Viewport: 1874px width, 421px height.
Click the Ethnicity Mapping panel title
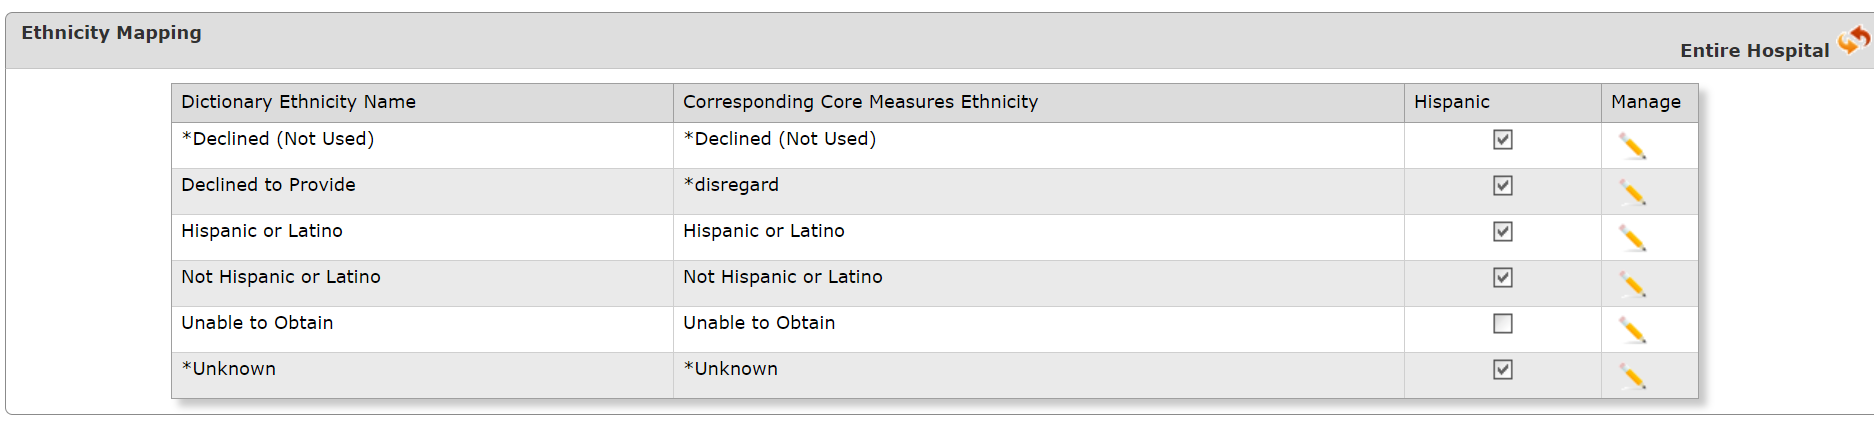coord(111,33)
